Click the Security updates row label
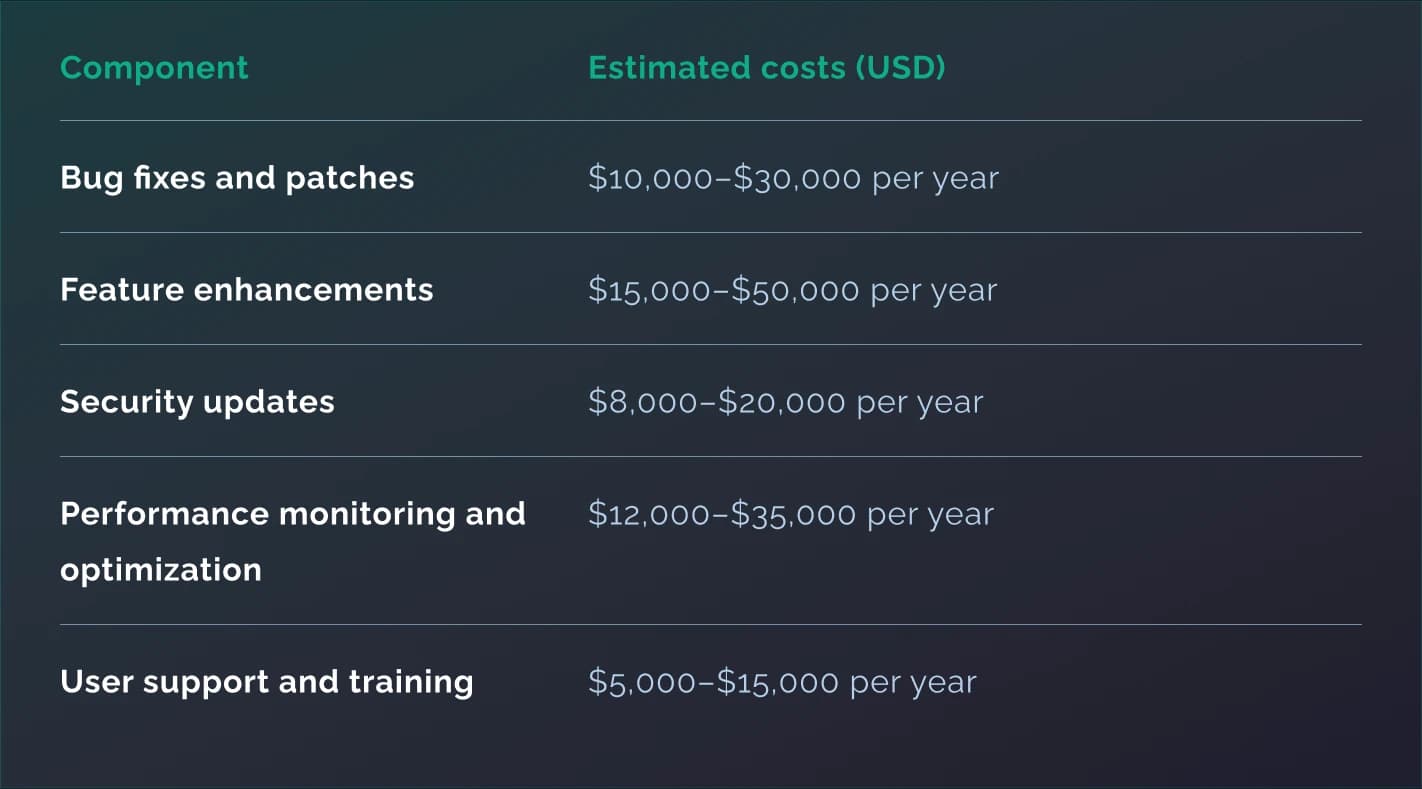1422x789 pixels. pos(197,402)
